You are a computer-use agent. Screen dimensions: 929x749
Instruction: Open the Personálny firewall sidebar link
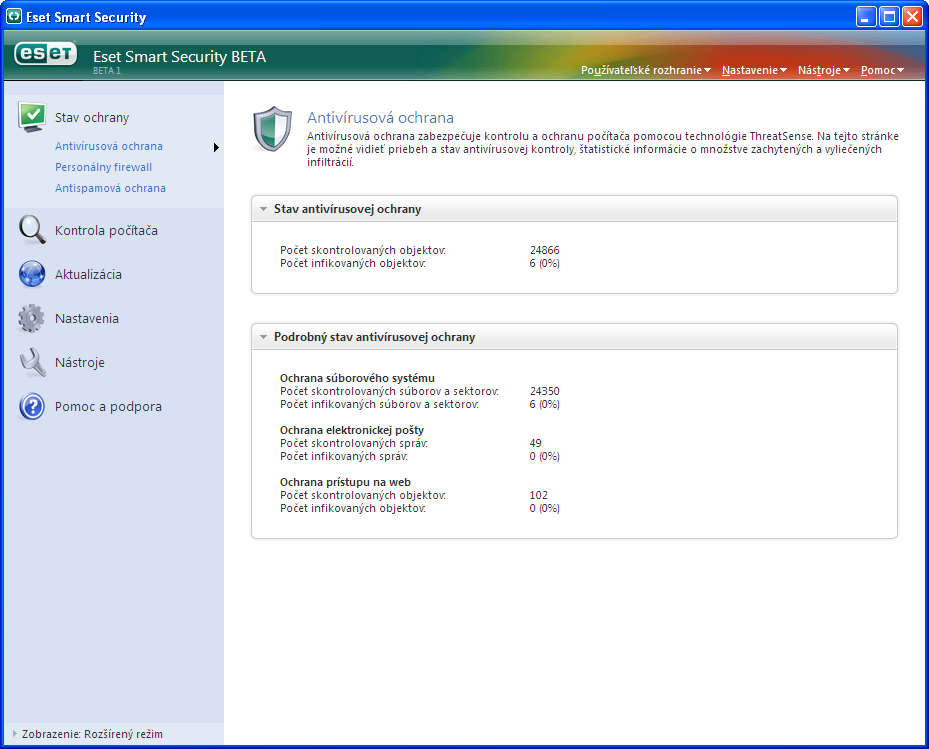click(104, 167)
